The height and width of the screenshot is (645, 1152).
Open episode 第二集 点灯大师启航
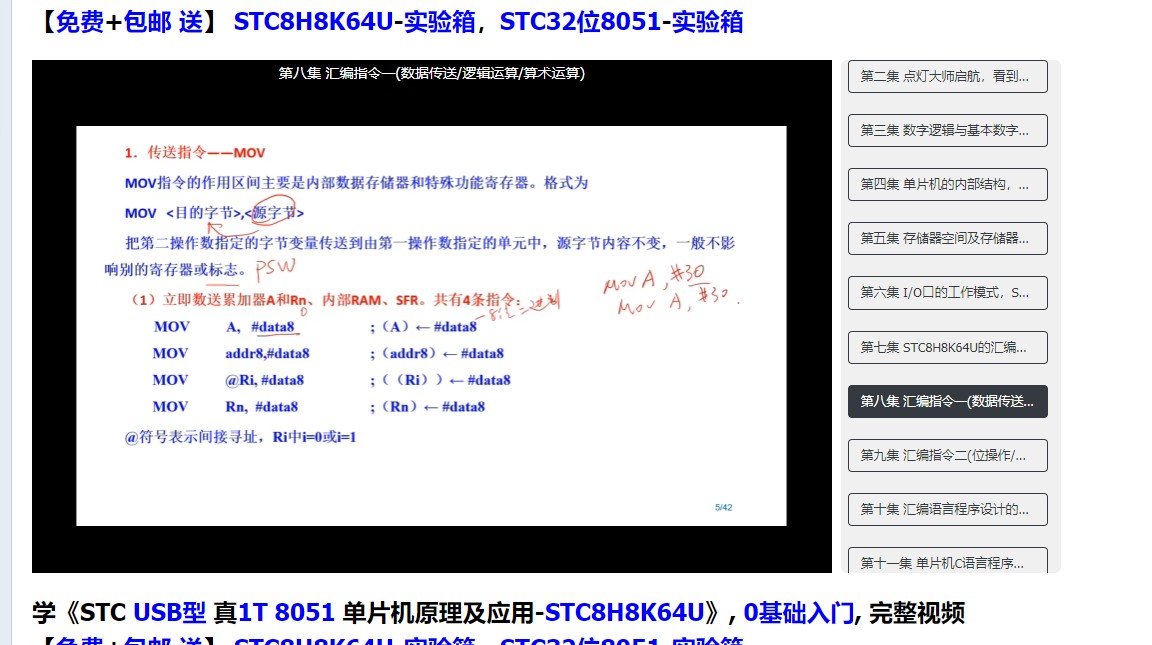tap(947, 76)
